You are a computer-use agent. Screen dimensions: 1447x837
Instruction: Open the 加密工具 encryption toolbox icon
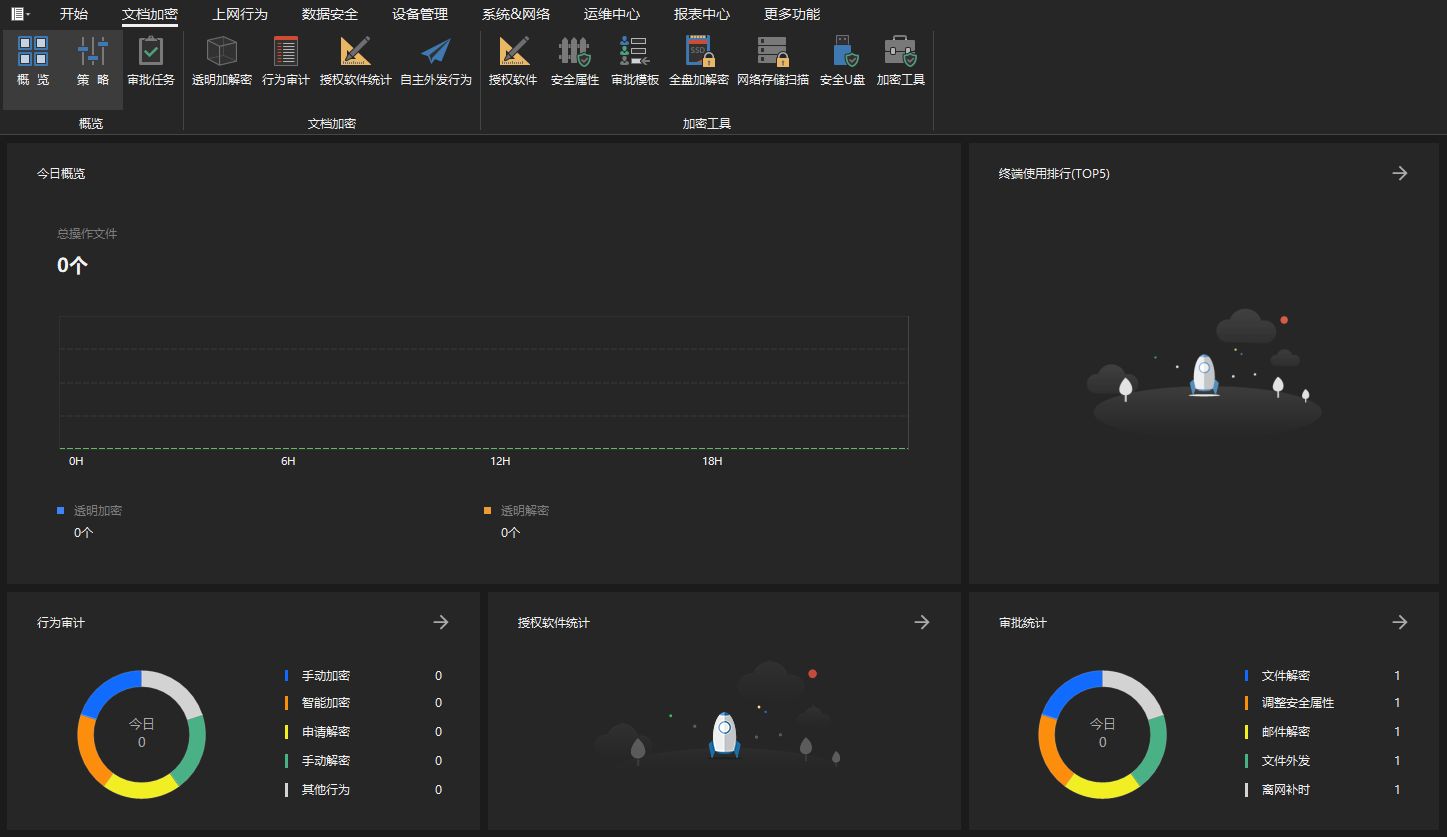901,61
